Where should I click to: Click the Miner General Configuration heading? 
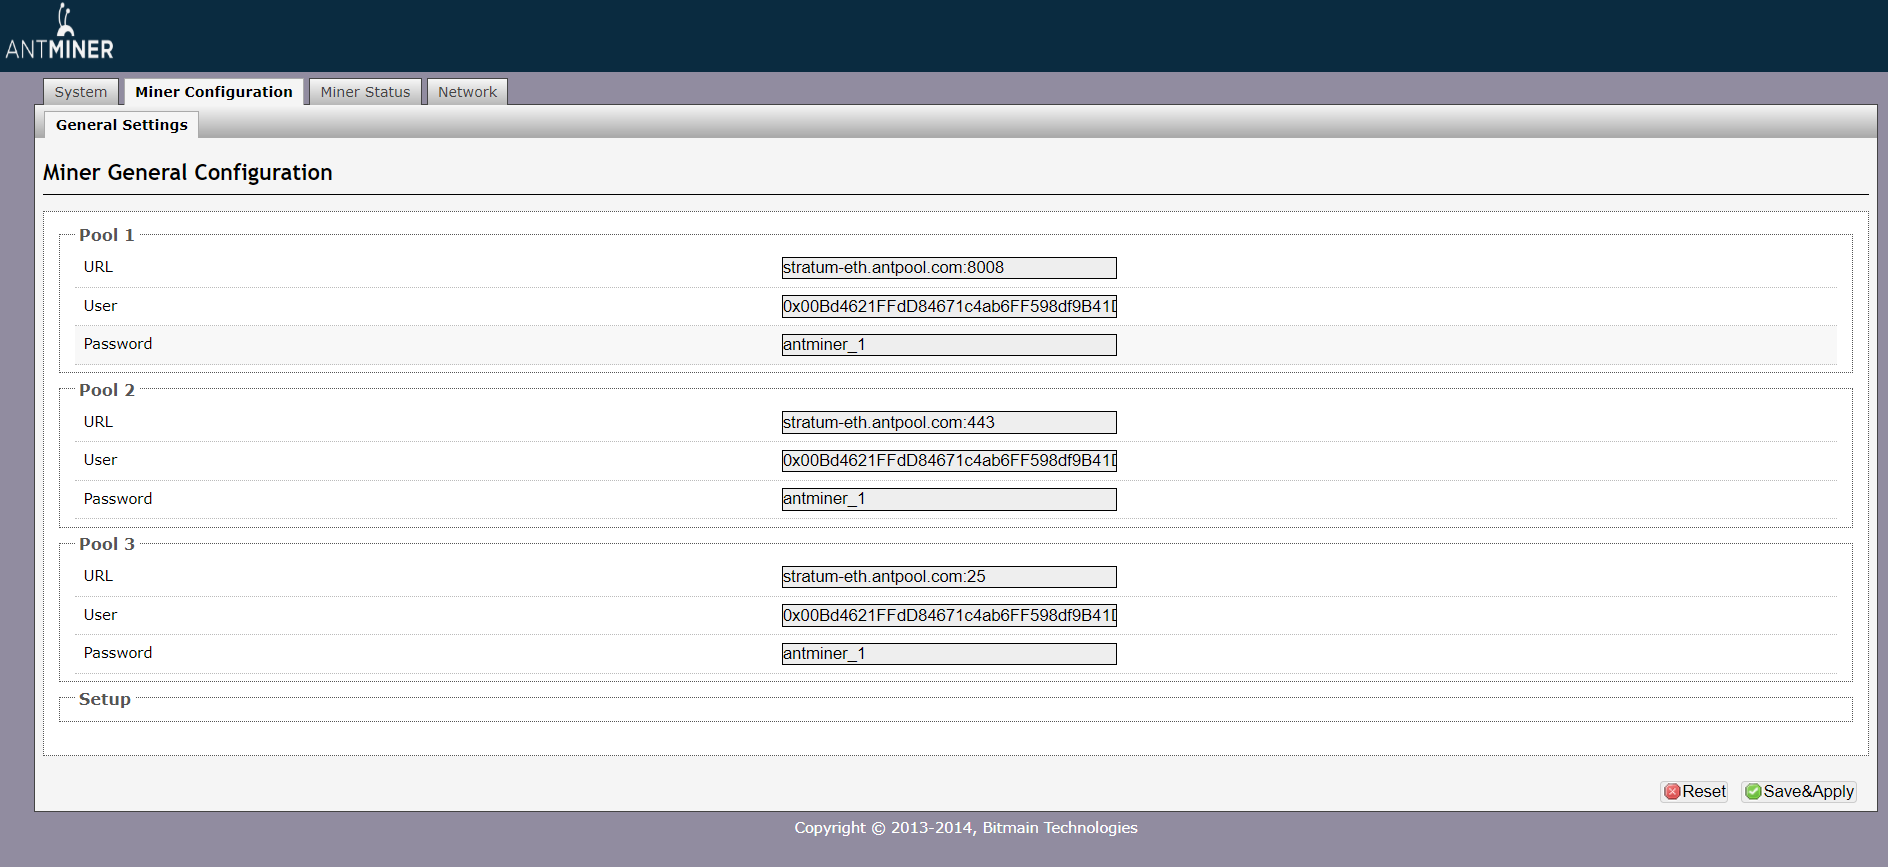click(188, 173)
